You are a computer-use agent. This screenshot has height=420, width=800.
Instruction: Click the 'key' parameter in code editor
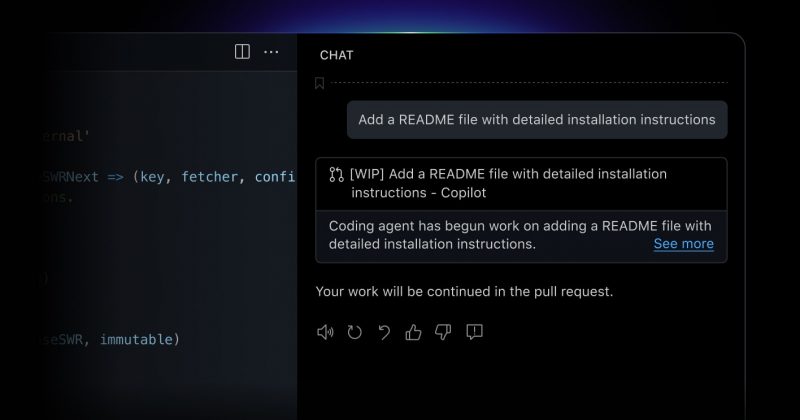click(152, 177)
